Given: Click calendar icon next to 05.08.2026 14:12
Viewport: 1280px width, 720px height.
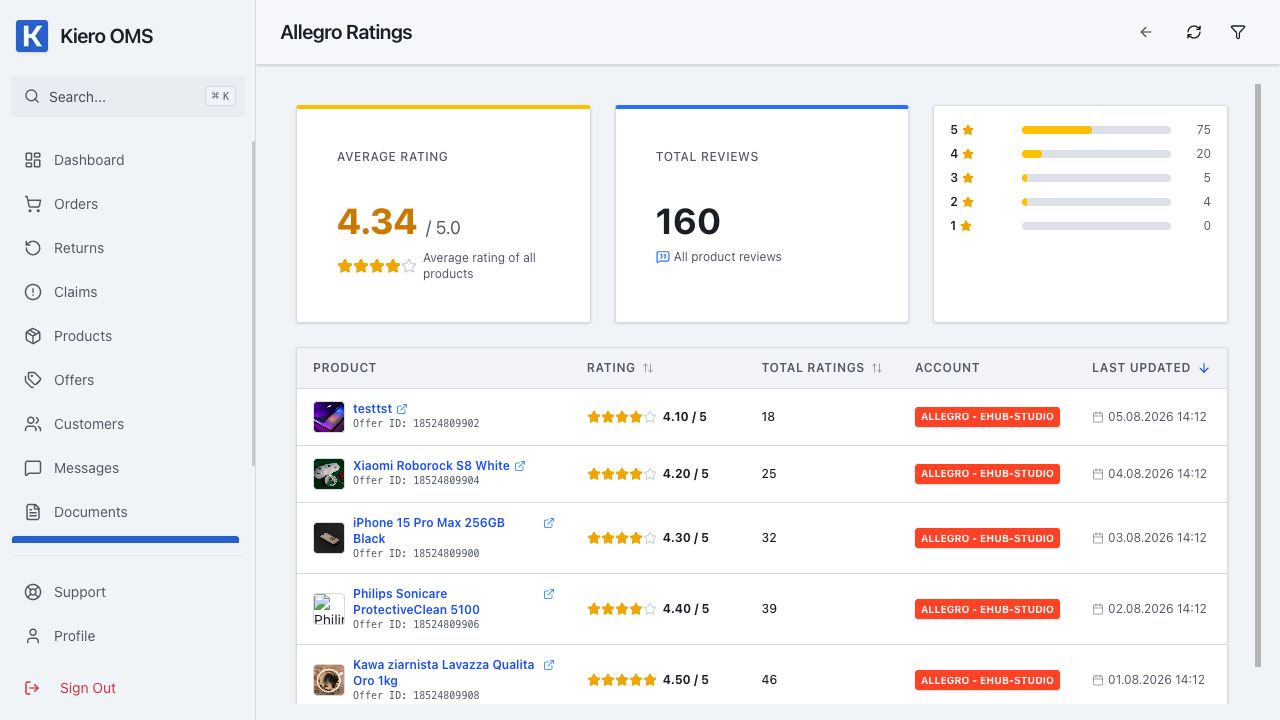Looking at the screenshot, I should [x=1098, y=417].
